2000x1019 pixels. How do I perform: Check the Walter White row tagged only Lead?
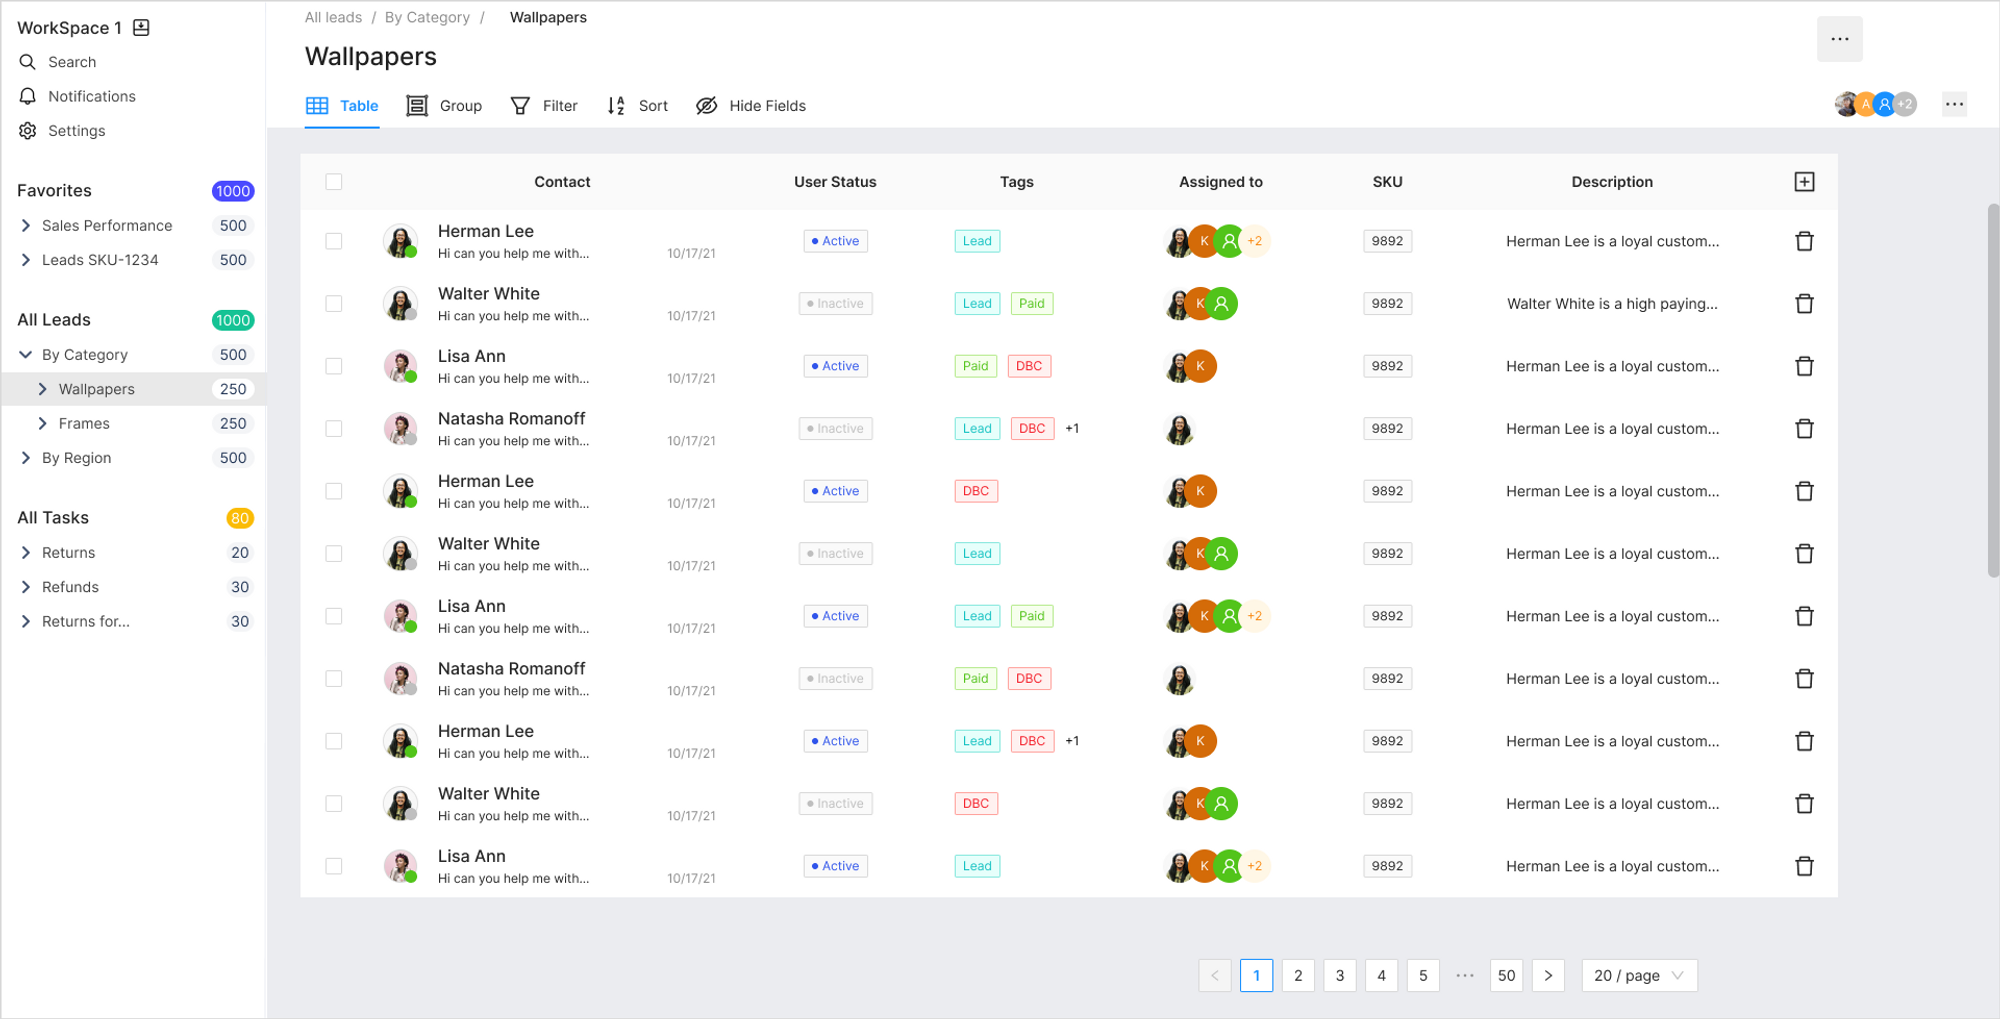point(334,554)
